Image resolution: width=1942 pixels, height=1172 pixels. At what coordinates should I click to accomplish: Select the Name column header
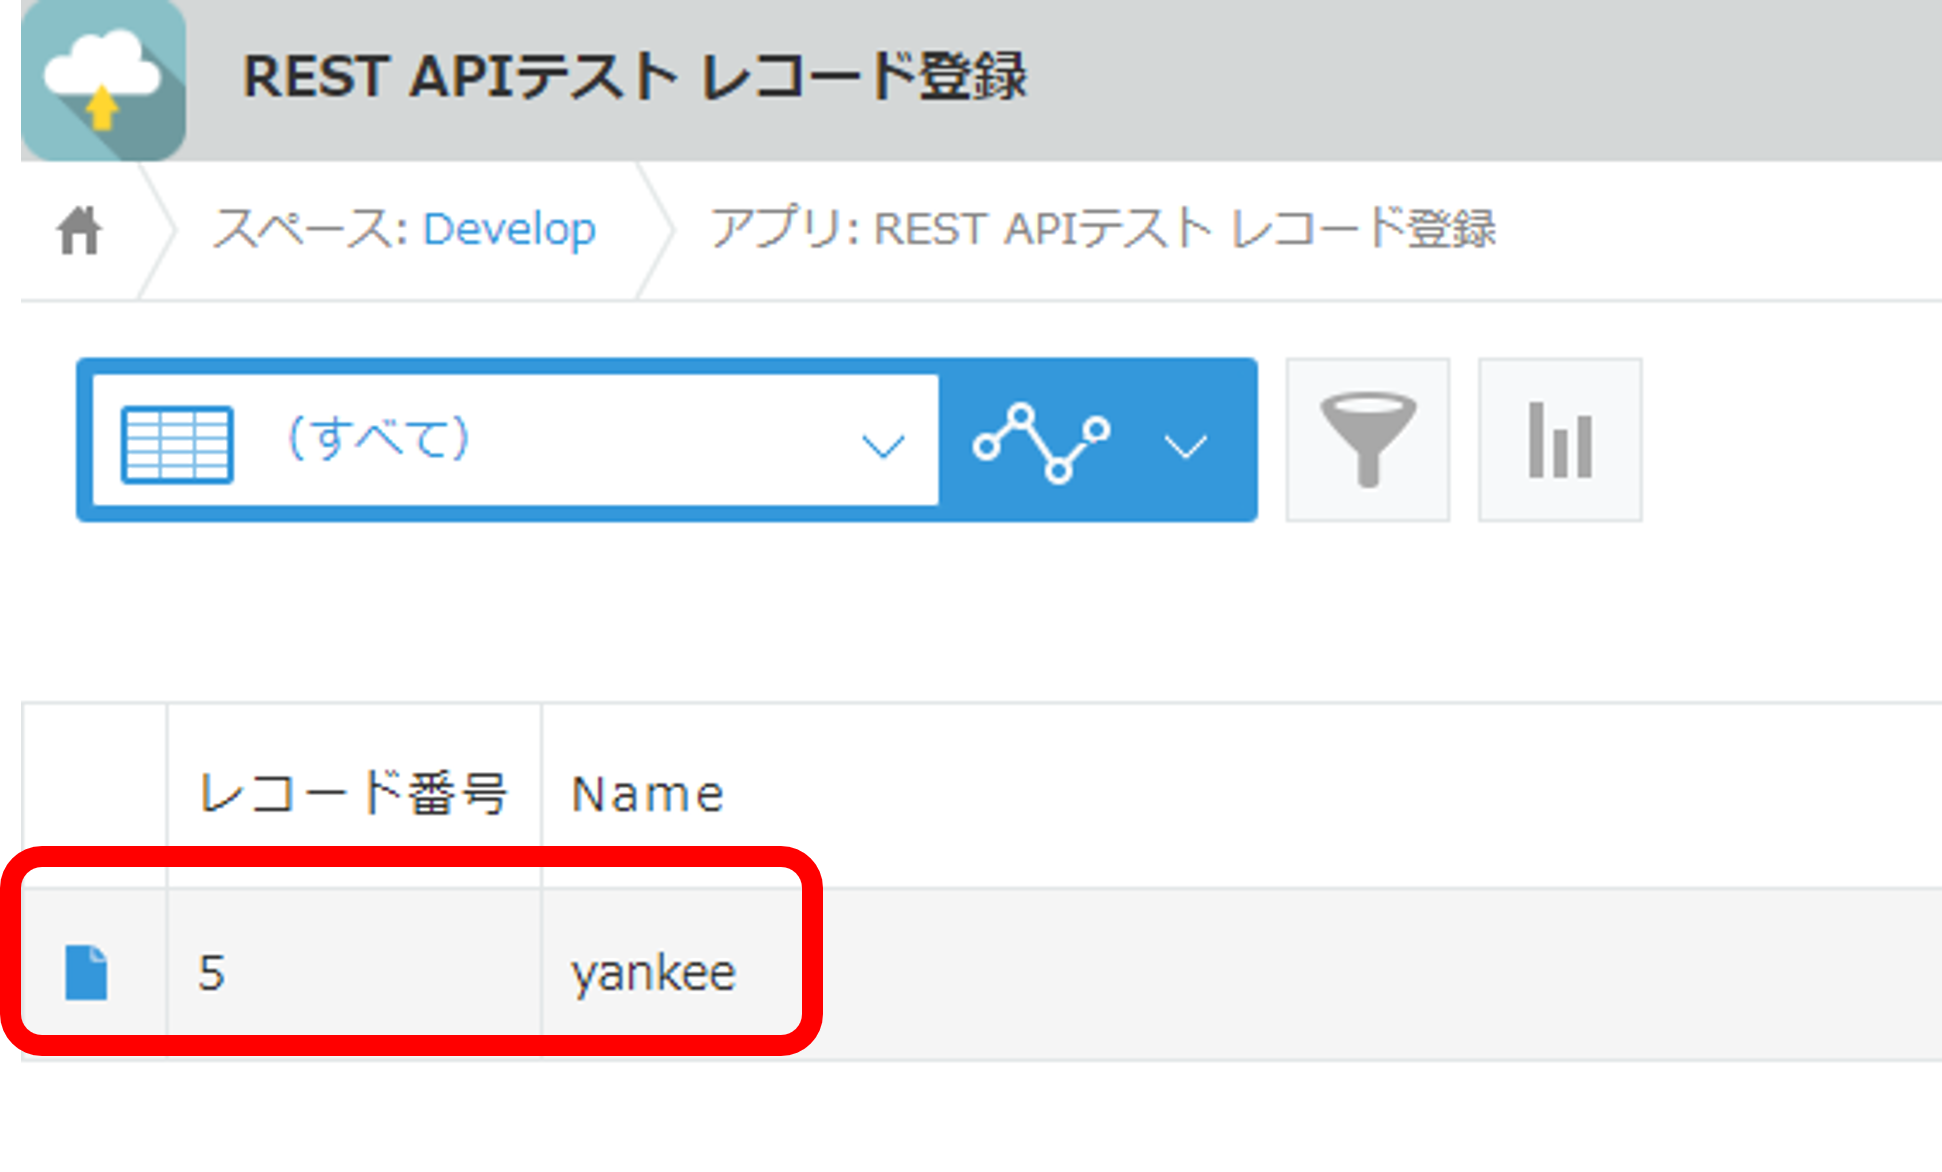coord(647,790)
